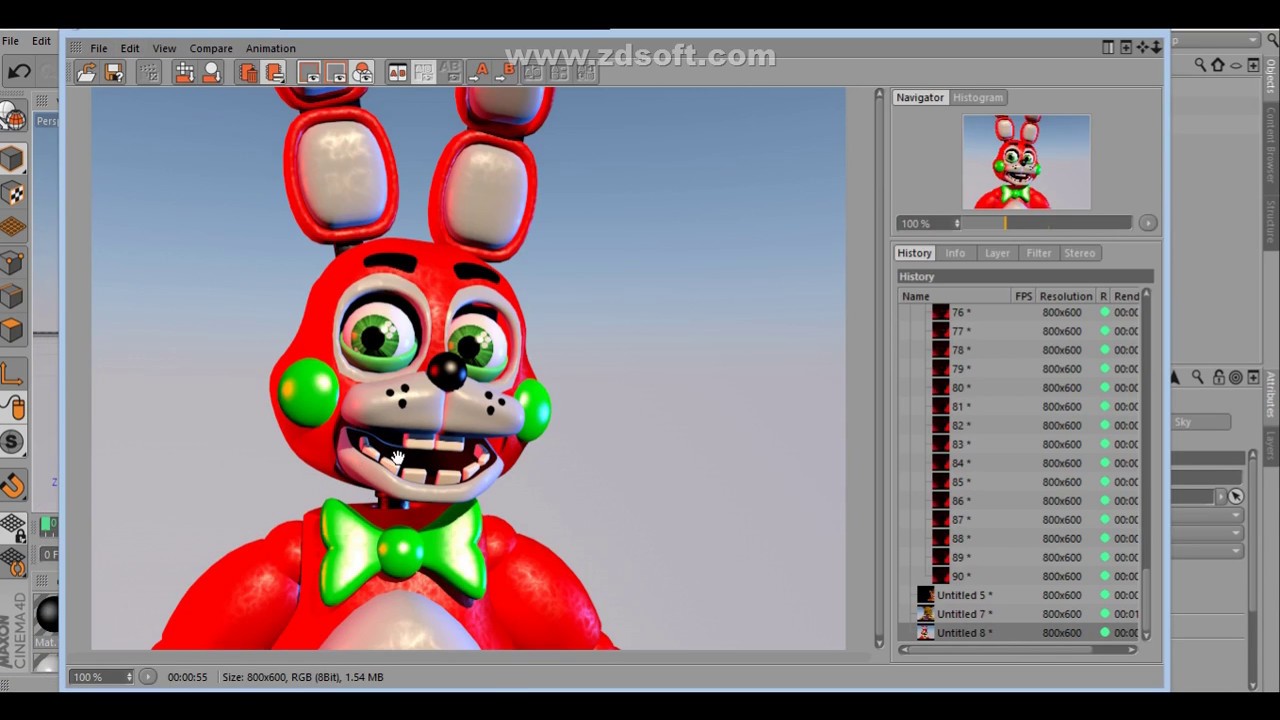The image size is (1280, 720).
Task: Click the clear history trash icon
Action: click(x=247, y=72)
